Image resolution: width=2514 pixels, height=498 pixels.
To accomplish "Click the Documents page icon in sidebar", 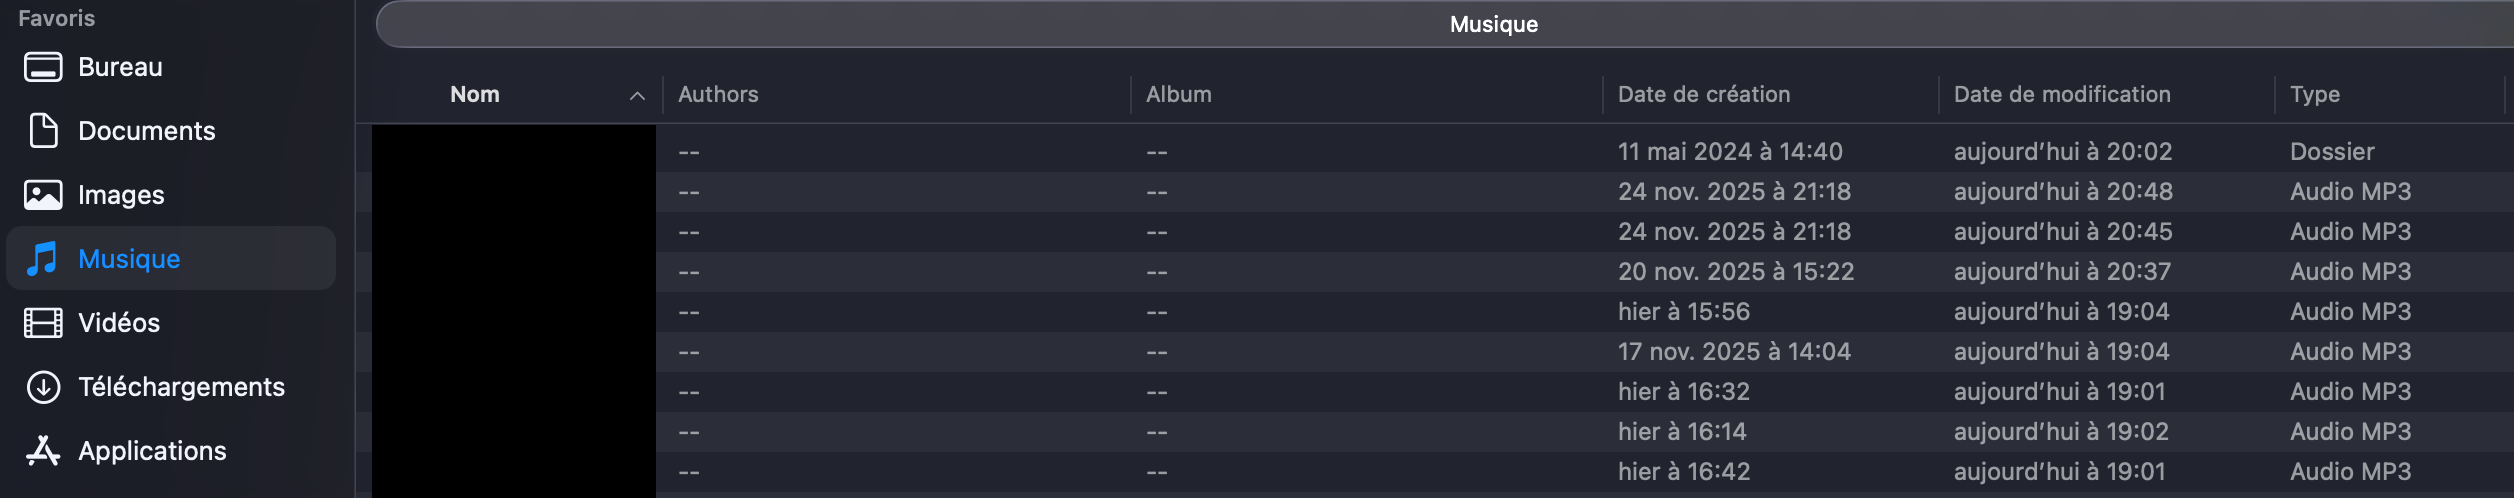I will (x=43, y=131).
